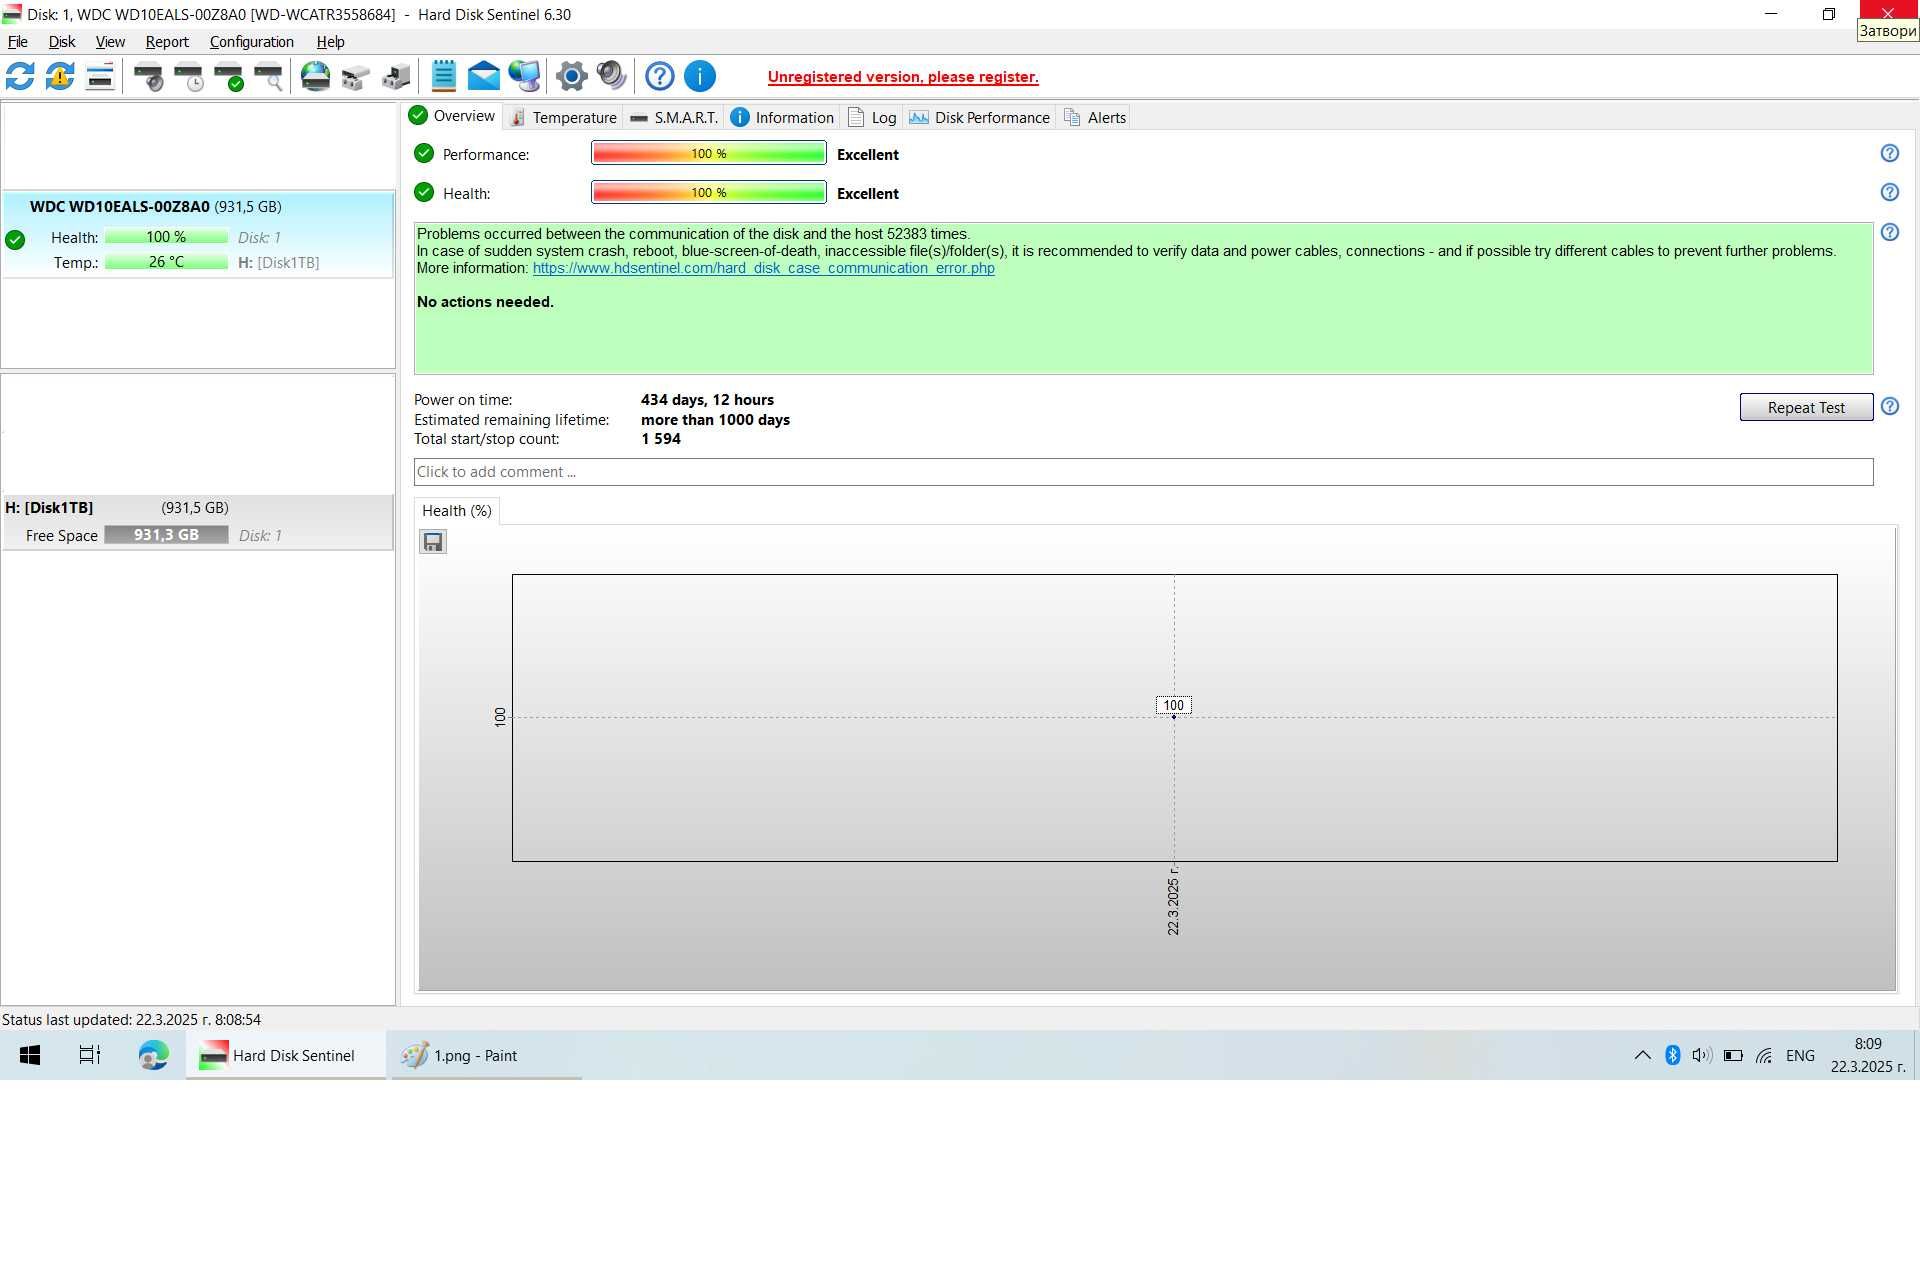Click the Refresh disk status toolbar icon
This screenshot has height=1282, width=1920.
tap(20, 76)
